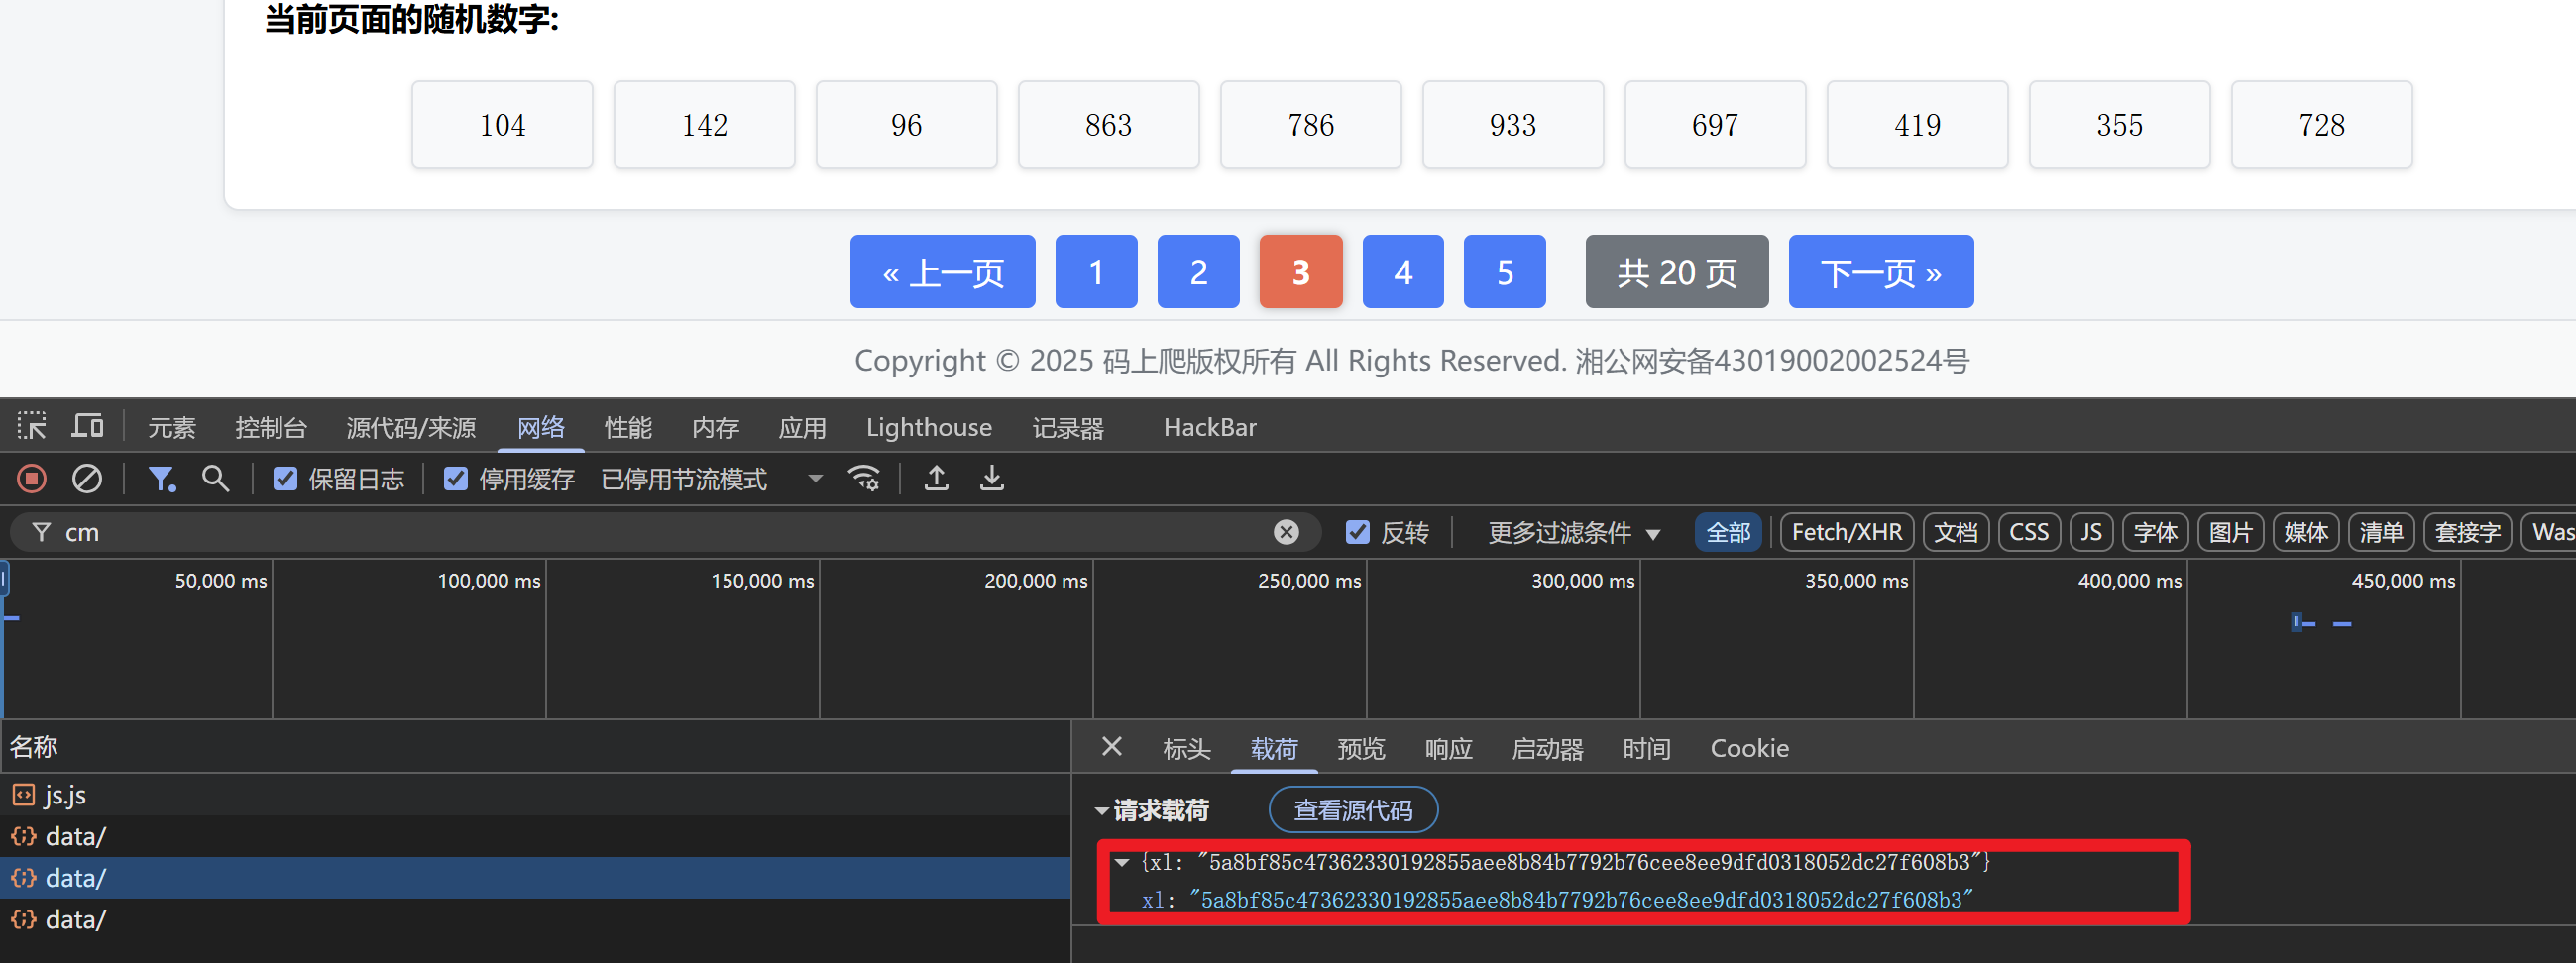Toggle the 保留日志 checkbox
Viewport: 2576px width, 963px height.
[285, 479]
